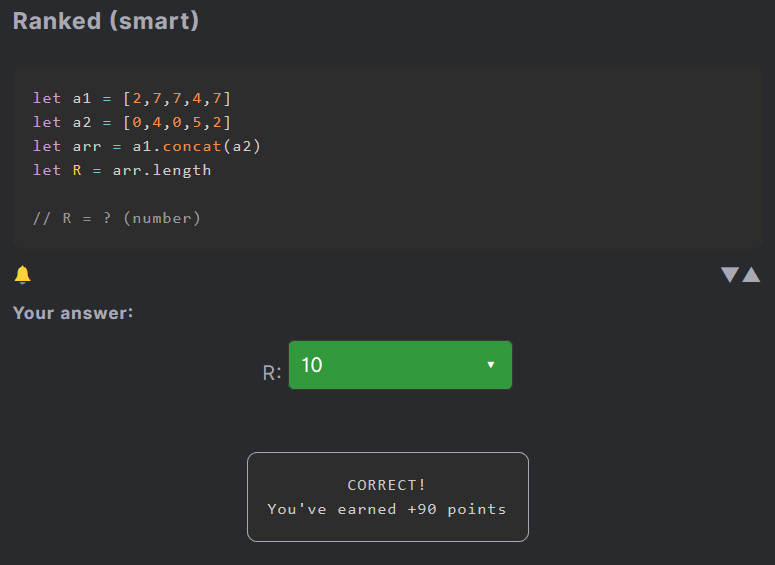This screenshot has height=565, width=775.
Task: Click the 'R:' label beside the dropdown
Action: (x=272, y=373)
